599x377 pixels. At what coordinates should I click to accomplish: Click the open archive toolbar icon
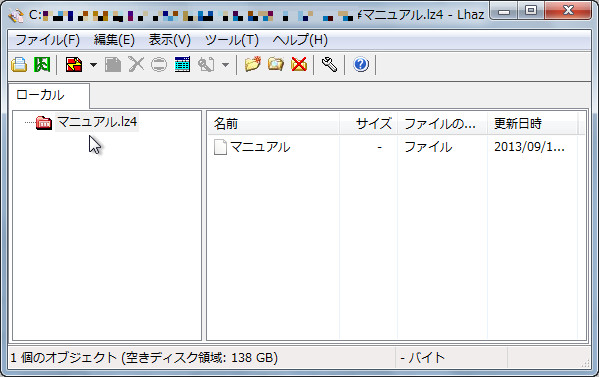[19, 65]
